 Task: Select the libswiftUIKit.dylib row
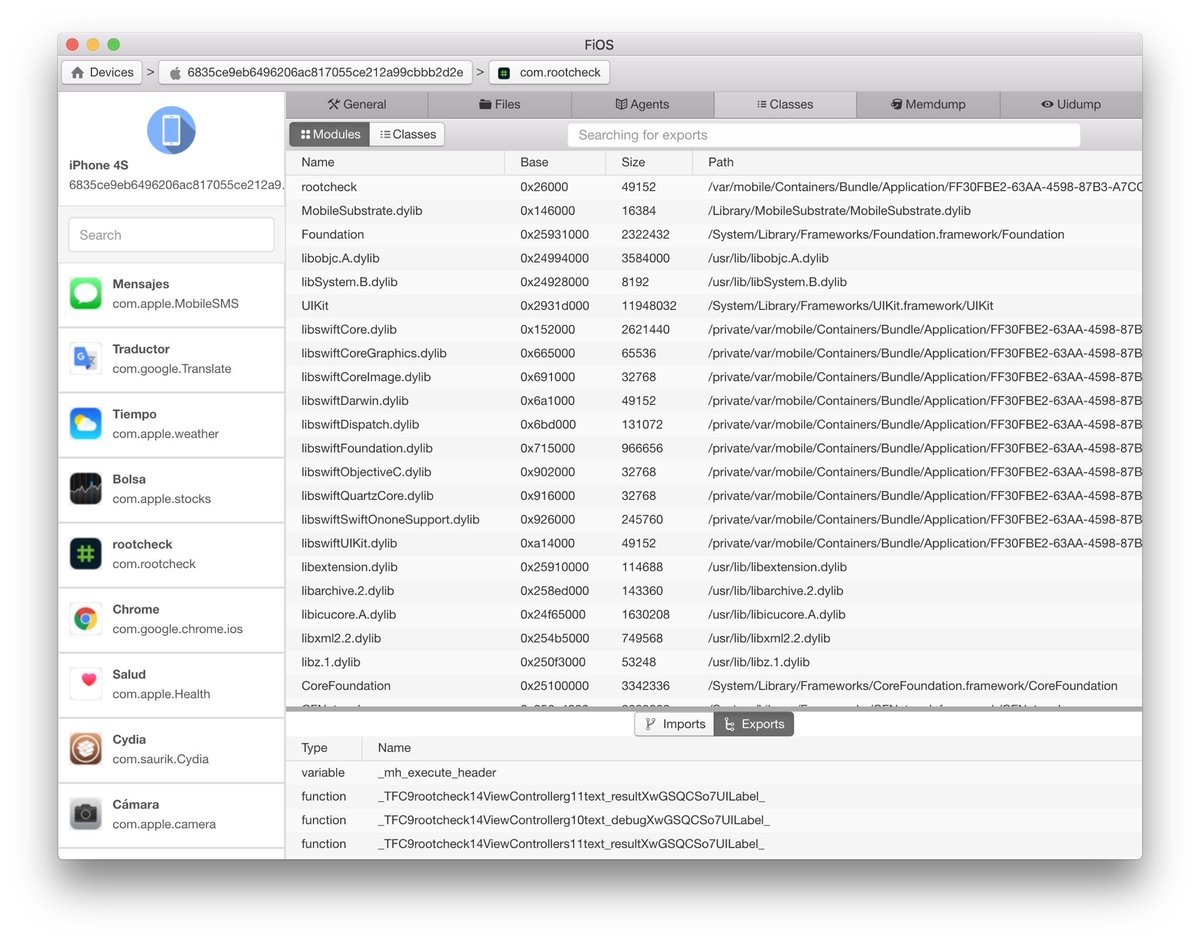[x=714, y=543]
